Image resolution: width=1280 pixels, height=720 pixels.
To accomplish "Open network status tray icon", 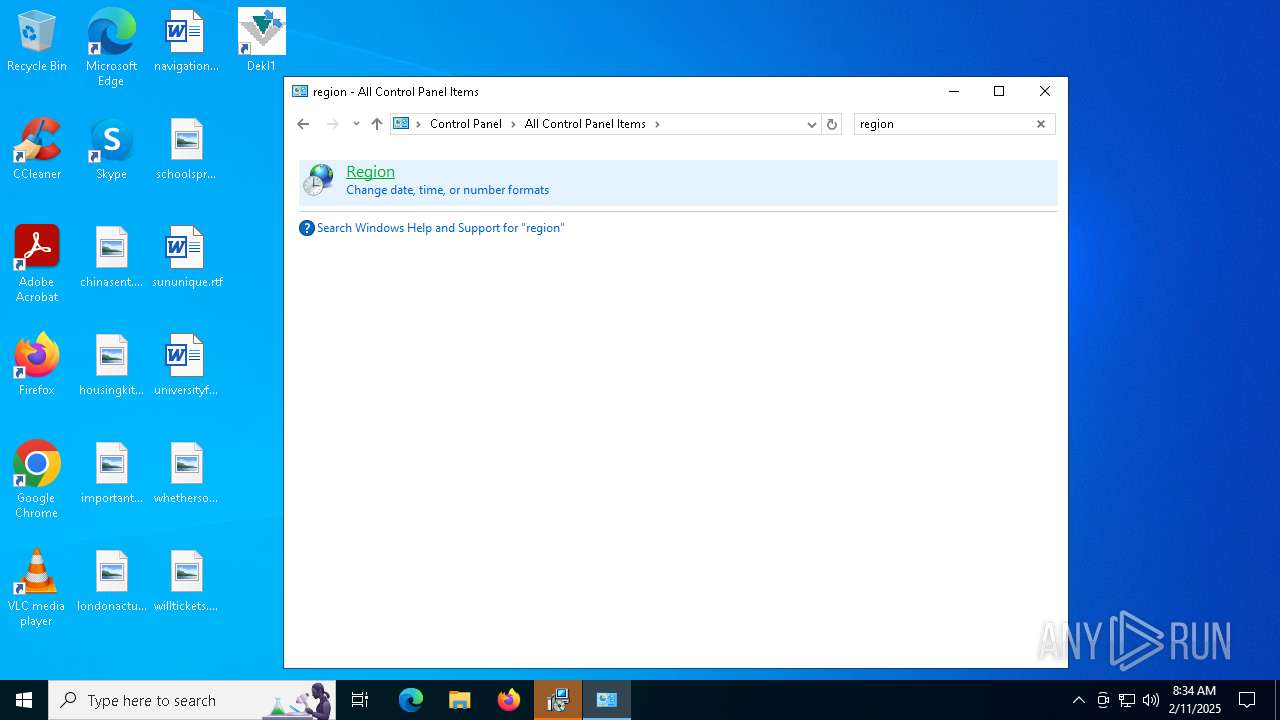I will pyautogui.click(x=1127, y=700).
